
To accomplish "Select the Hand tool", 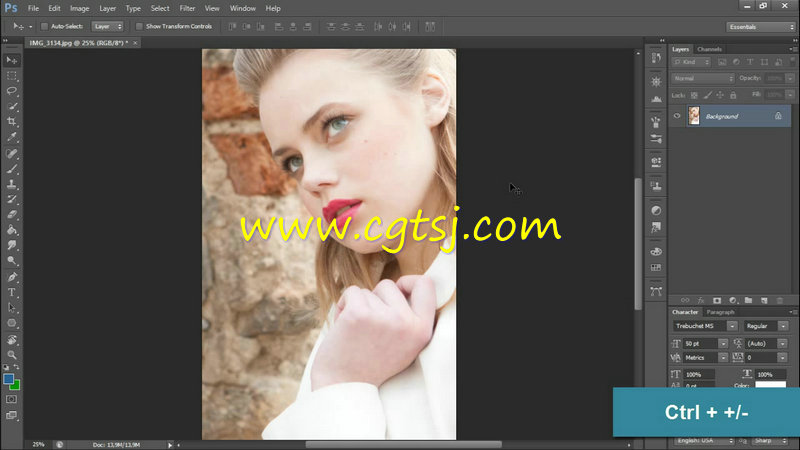I will [x=12, y=340].
